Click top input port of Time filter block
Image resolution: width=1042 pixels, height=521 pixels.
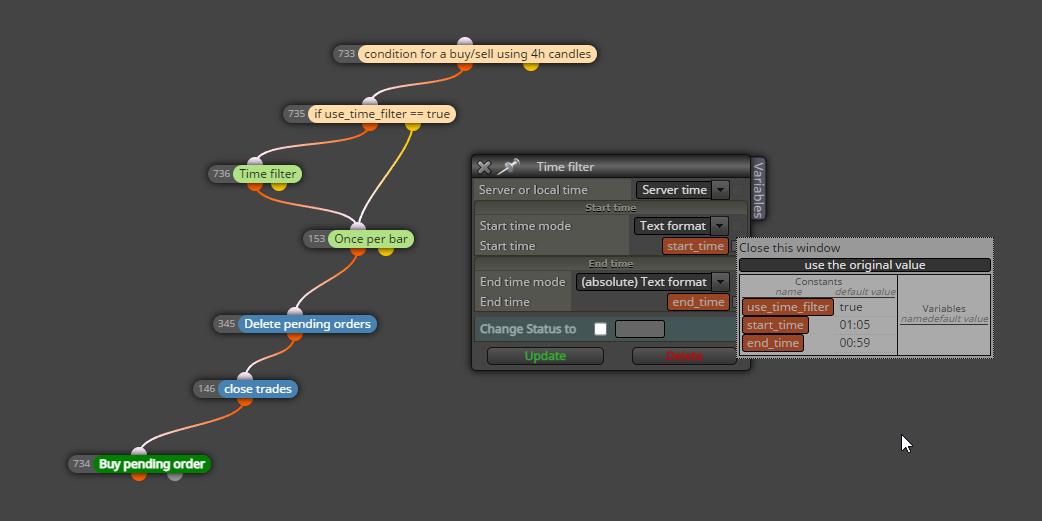255,163
